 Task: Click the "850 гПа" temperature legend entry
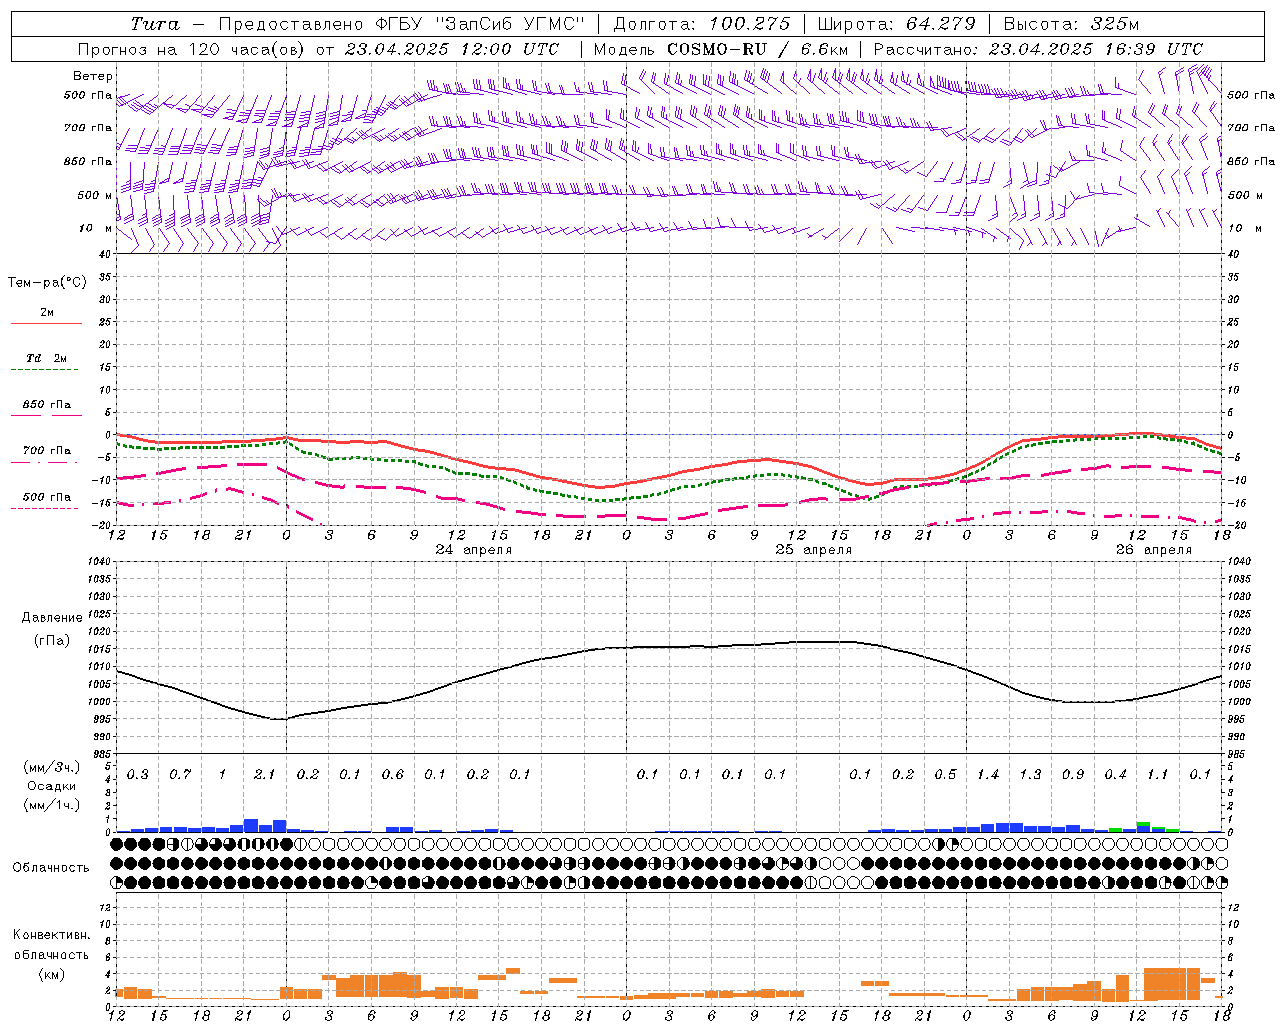coord(47,405)
